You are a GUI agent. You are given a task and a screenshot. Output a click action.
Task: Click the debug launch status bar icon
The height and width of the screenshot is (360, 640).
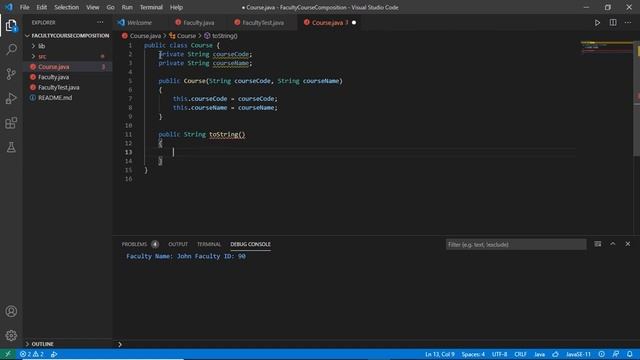(54, 354)
